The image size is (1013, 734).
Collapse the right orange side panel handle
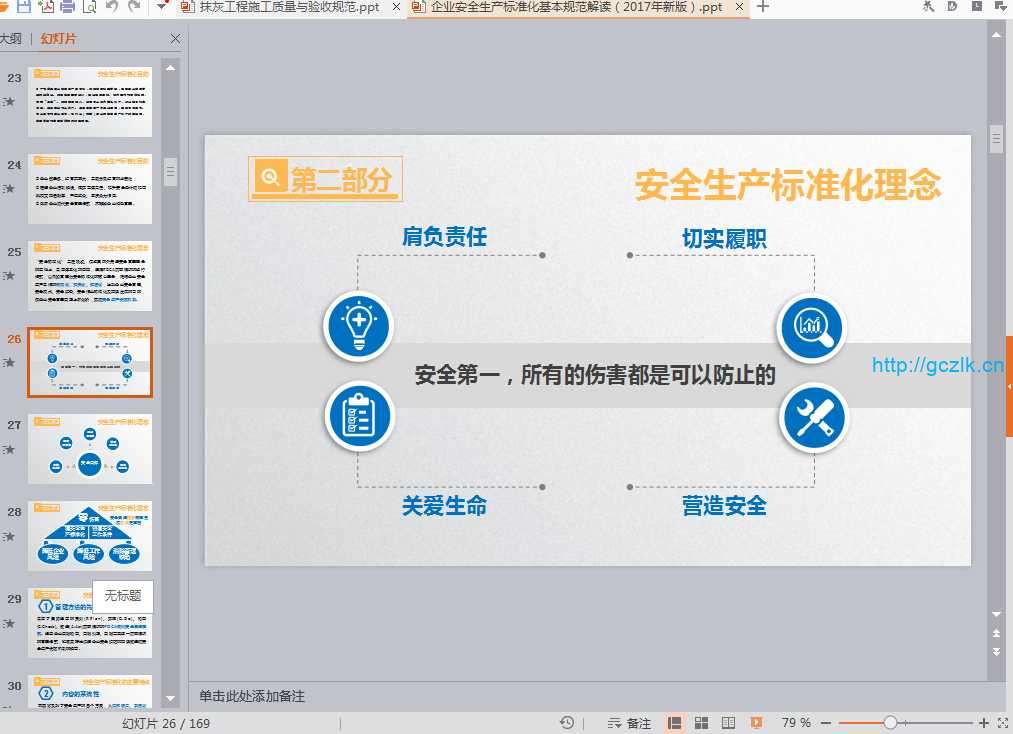coord(1008,386)
